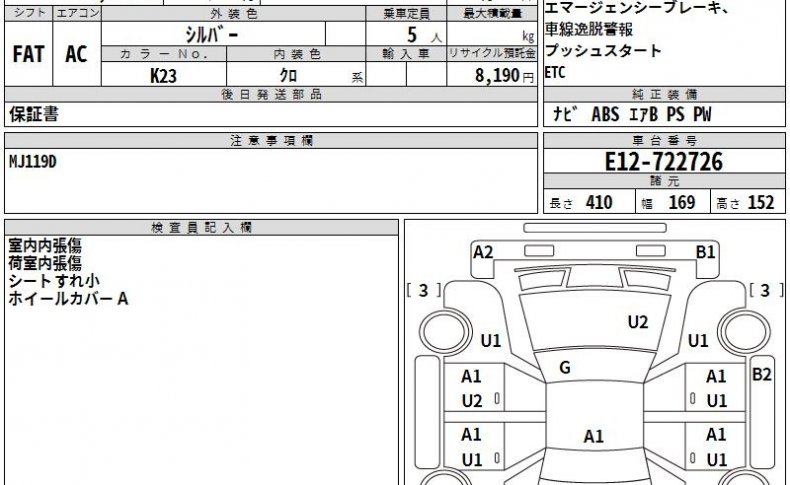The width and height of the screenshot is (790, 485).
Task: Click the 'FAT' shift value
Action: 28,54
